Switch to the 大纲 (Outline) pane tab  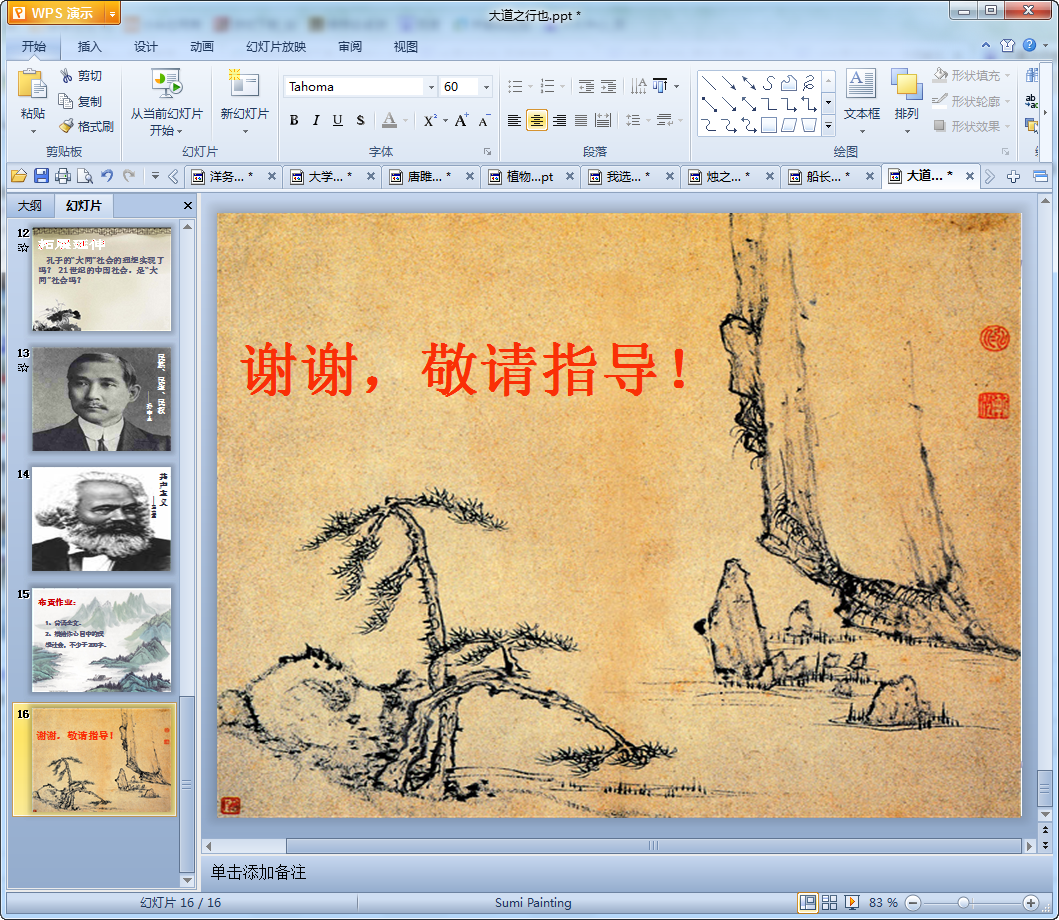pos(30,205)
